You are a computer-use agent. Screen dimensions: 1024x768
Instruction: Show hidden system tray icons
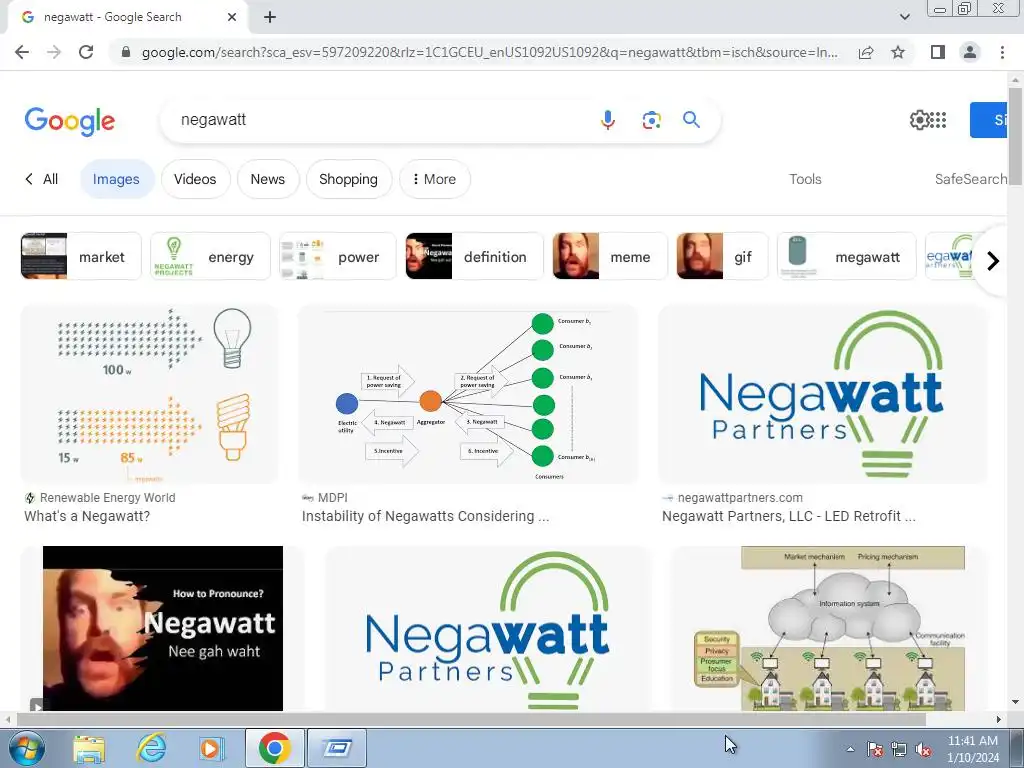point(850,749)
